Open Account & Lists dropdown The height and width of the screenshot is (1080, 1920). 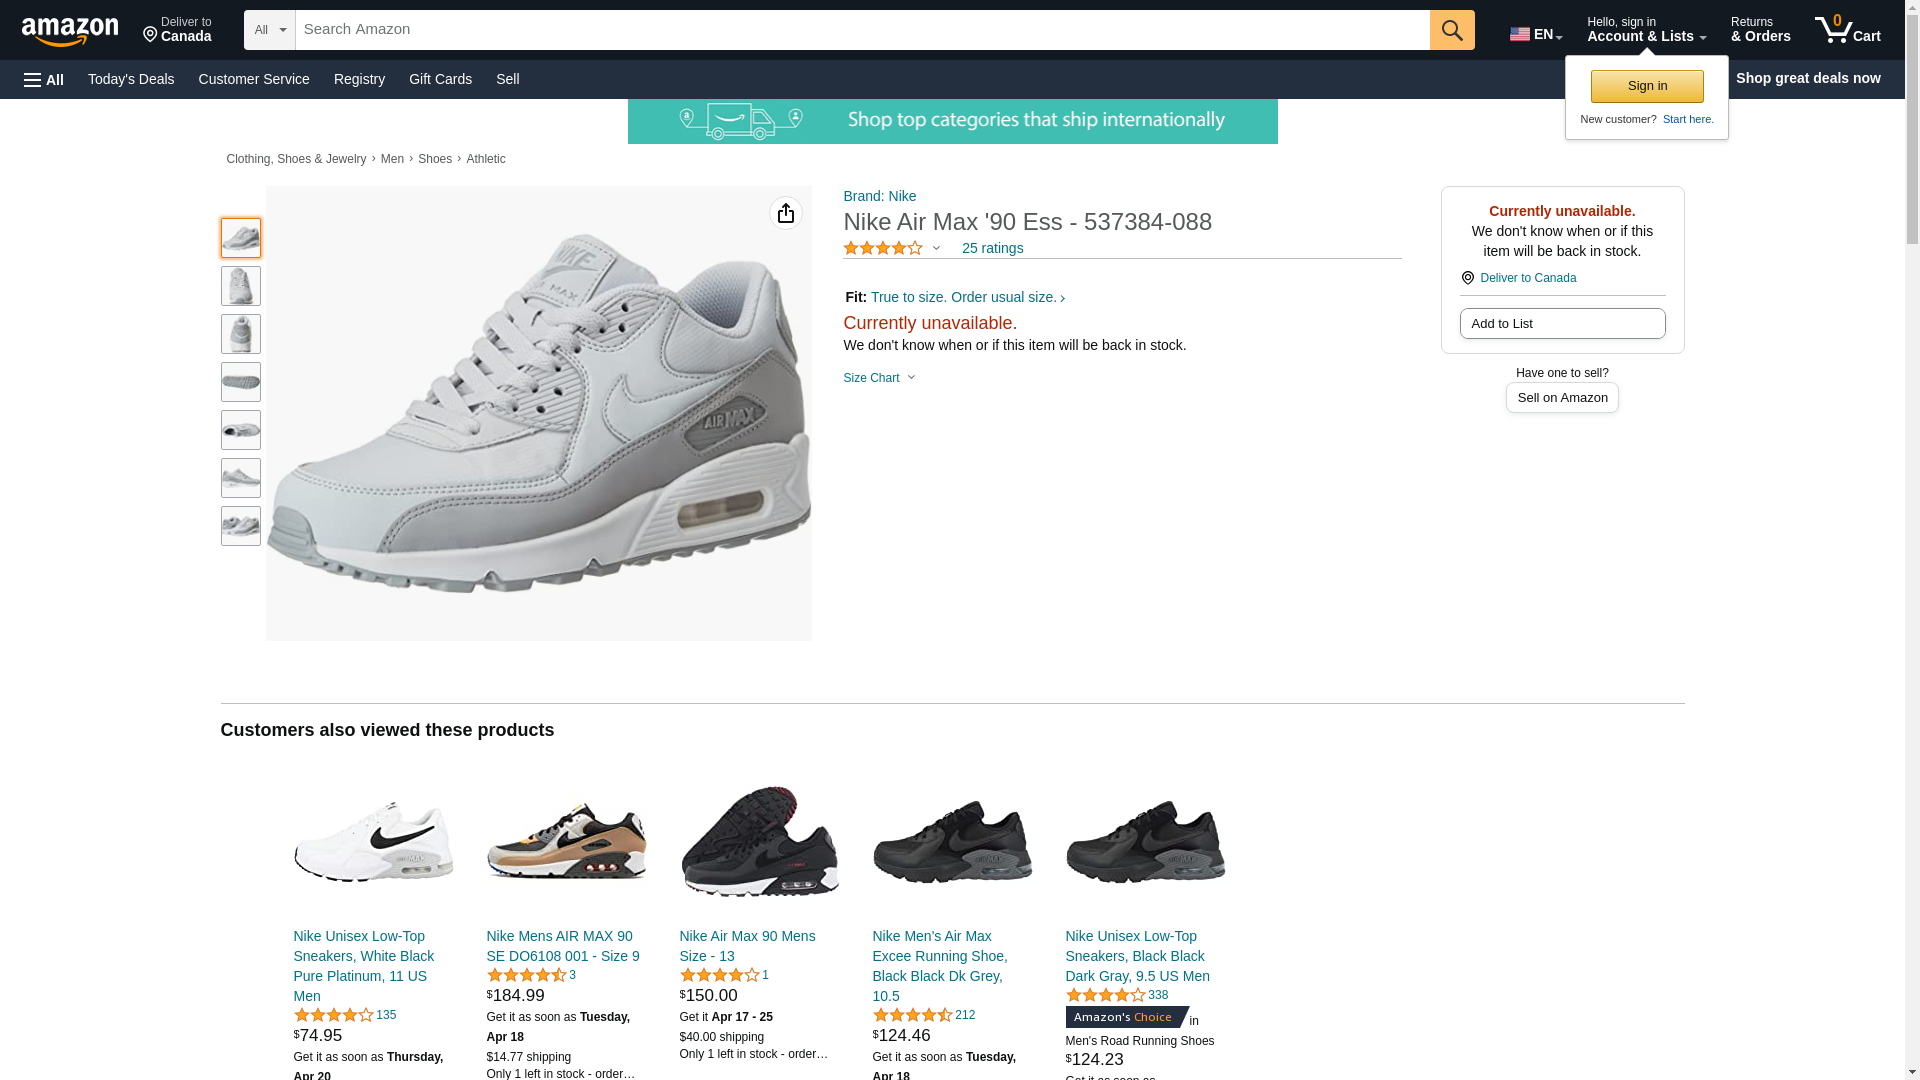point(1646,30)
